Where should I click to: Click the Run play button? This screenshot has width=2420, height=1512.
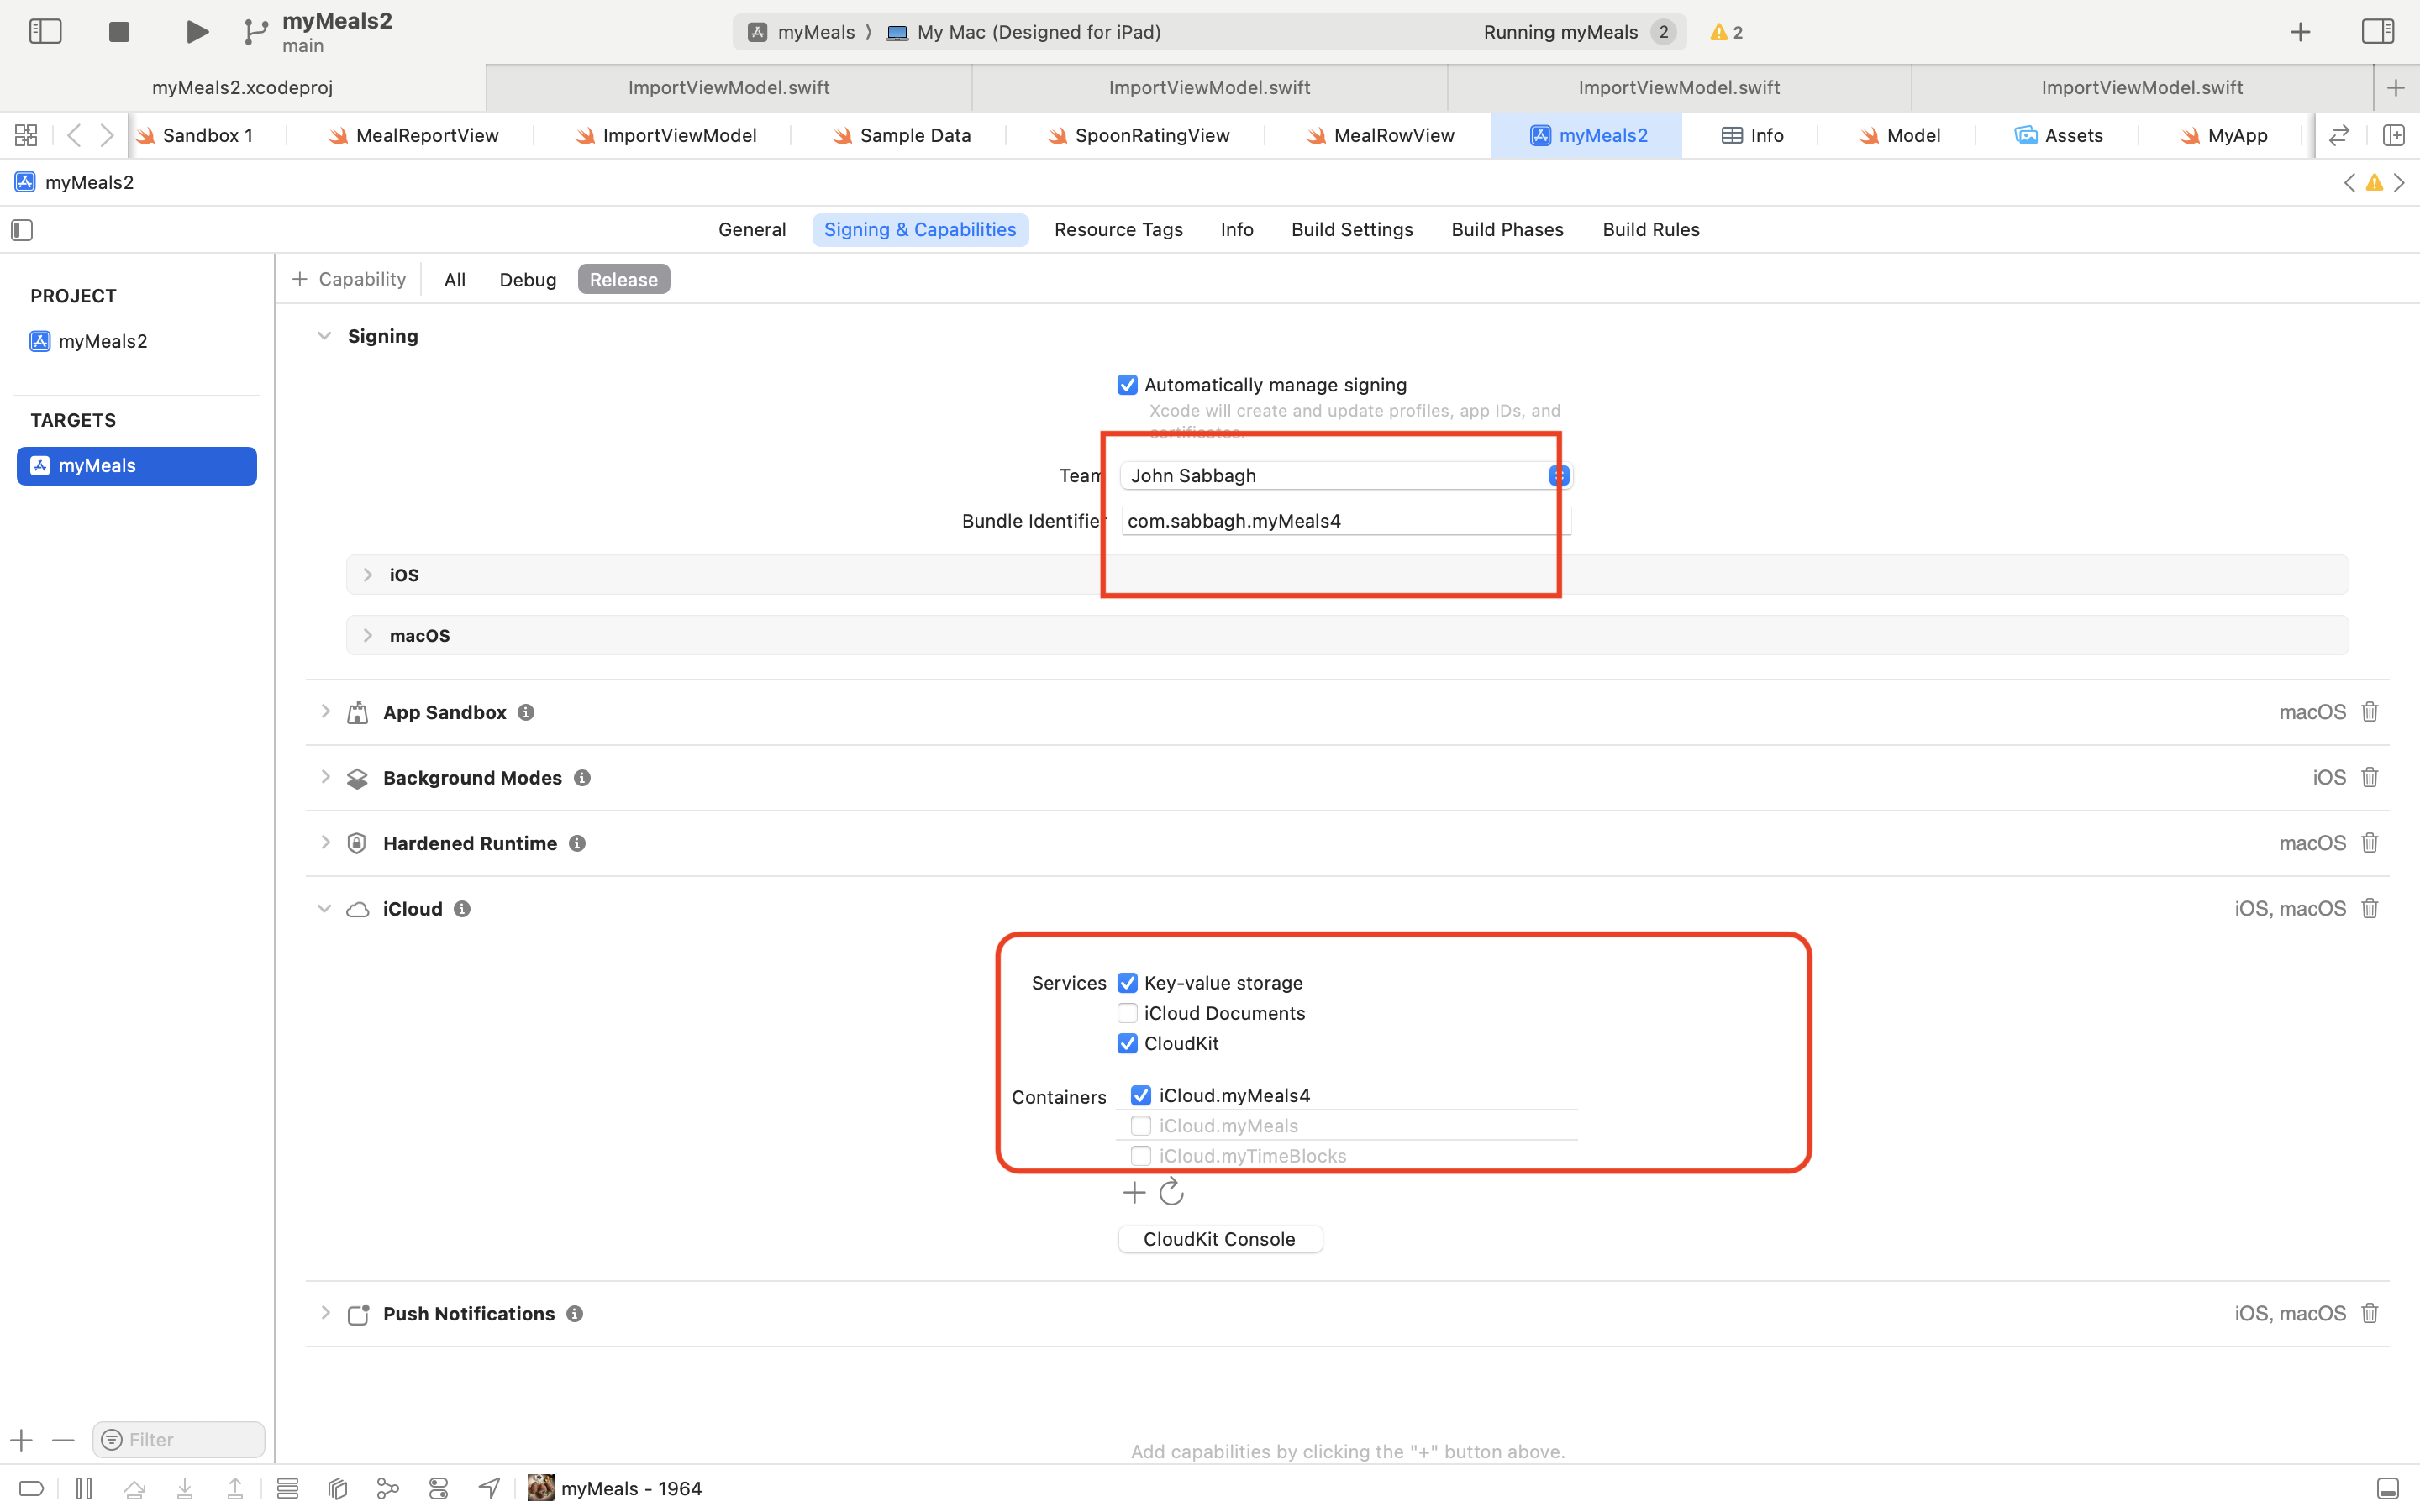[x=197, y=32]
